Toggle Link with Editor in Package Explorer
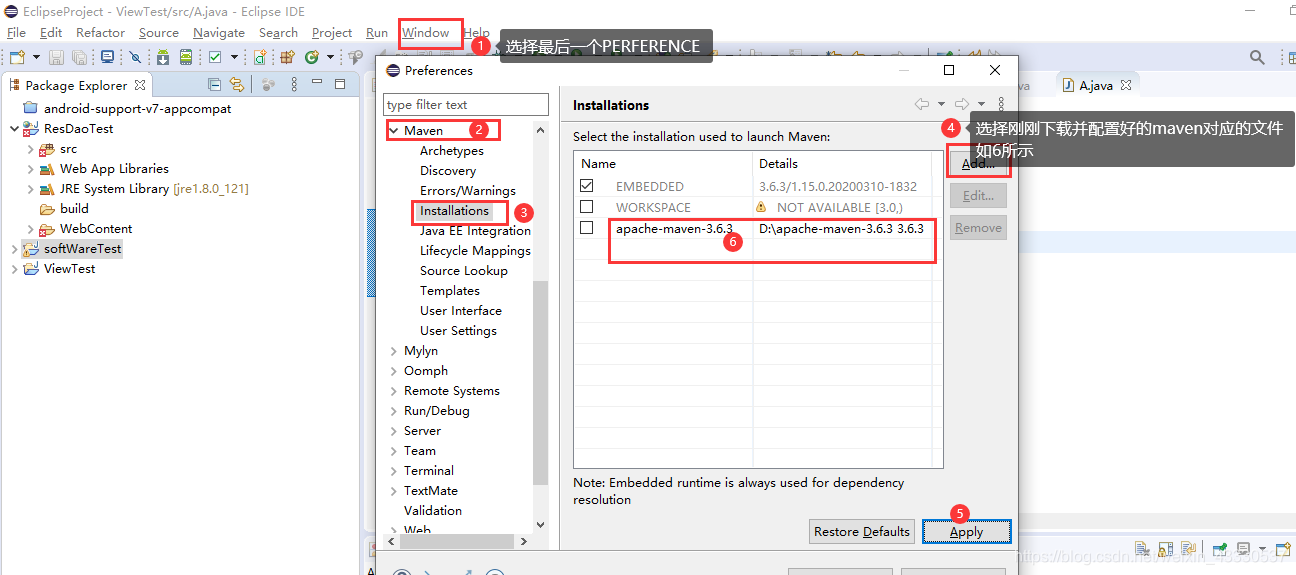1296x575 pixels. pyautogui.click(x=237, y=85)
